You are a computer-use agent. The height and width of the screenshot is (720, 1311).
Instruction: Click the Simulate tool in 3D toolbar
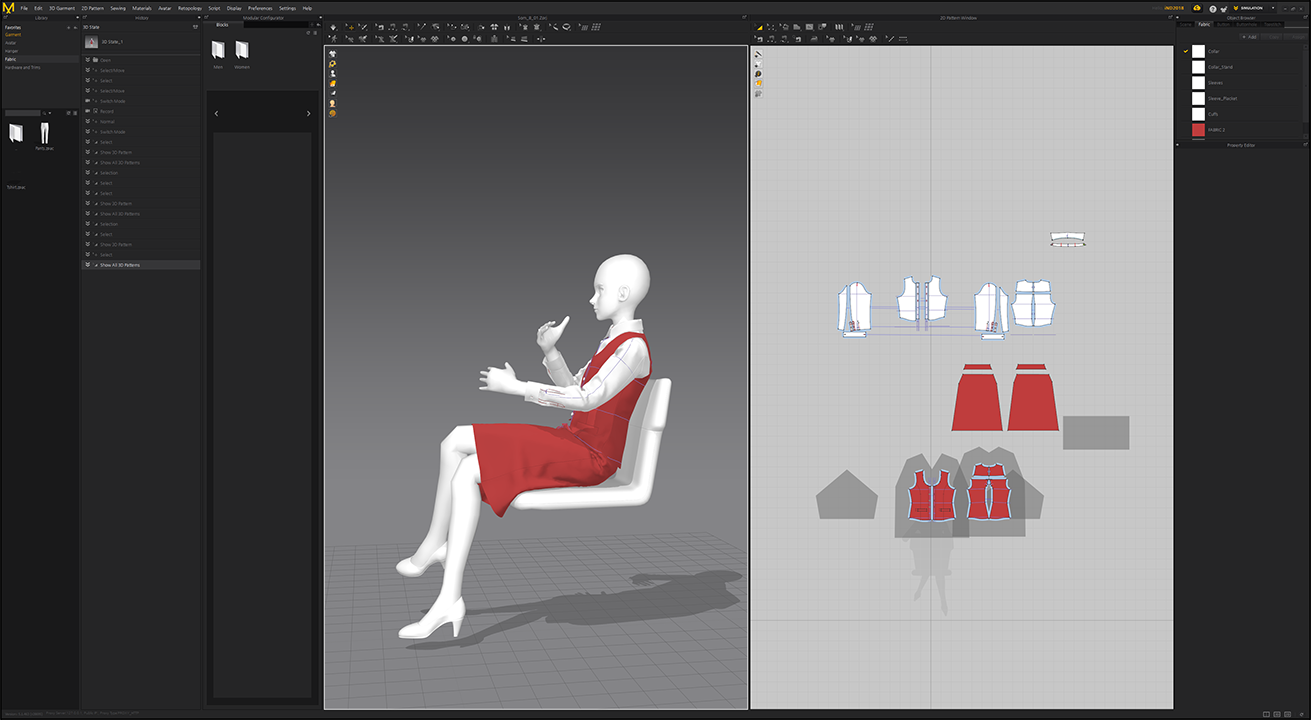[334, 27]
